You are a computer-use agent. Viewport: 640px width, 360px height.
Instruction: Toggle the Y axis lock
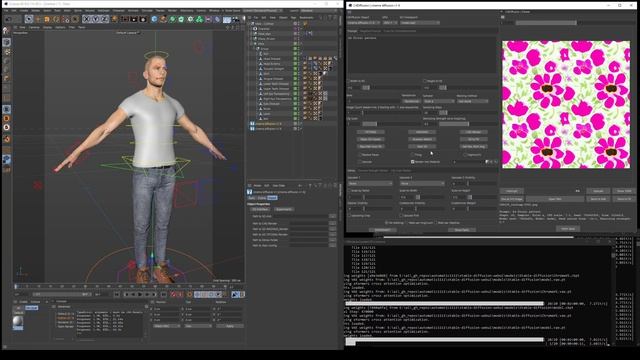[x=95, y=19]
